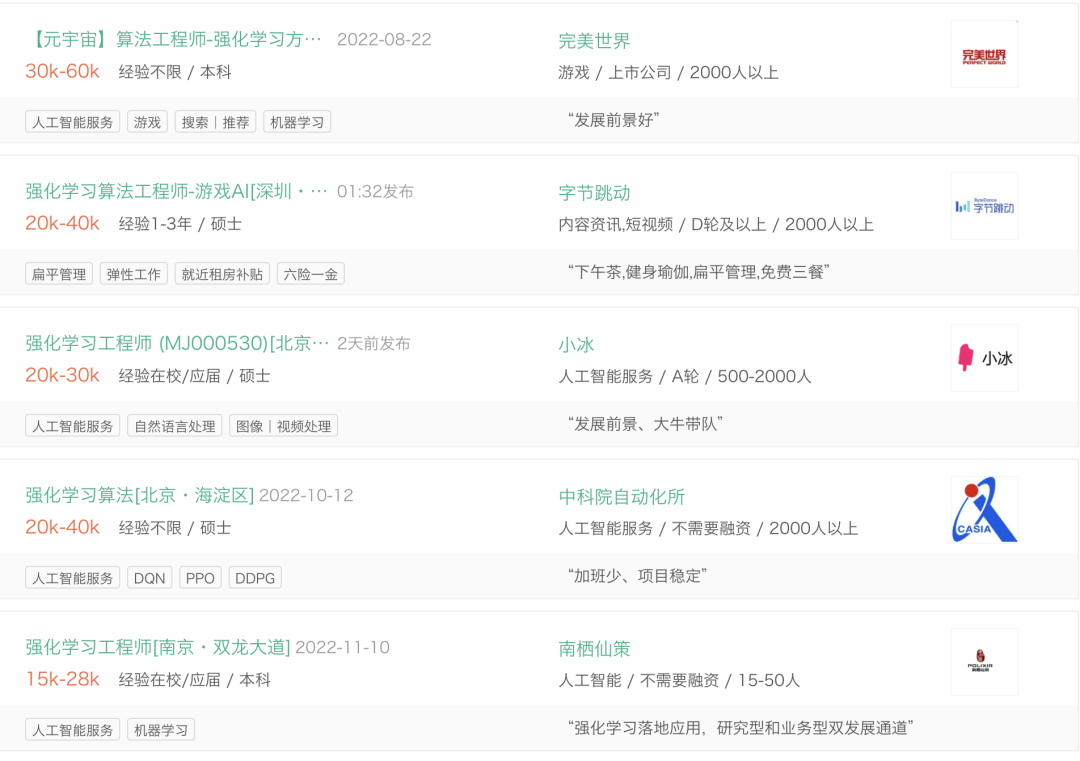
Task: Click the “下午茶,健身瑜伽,扁平管理,免费三餐” quote
Action: tap(698, 272)
